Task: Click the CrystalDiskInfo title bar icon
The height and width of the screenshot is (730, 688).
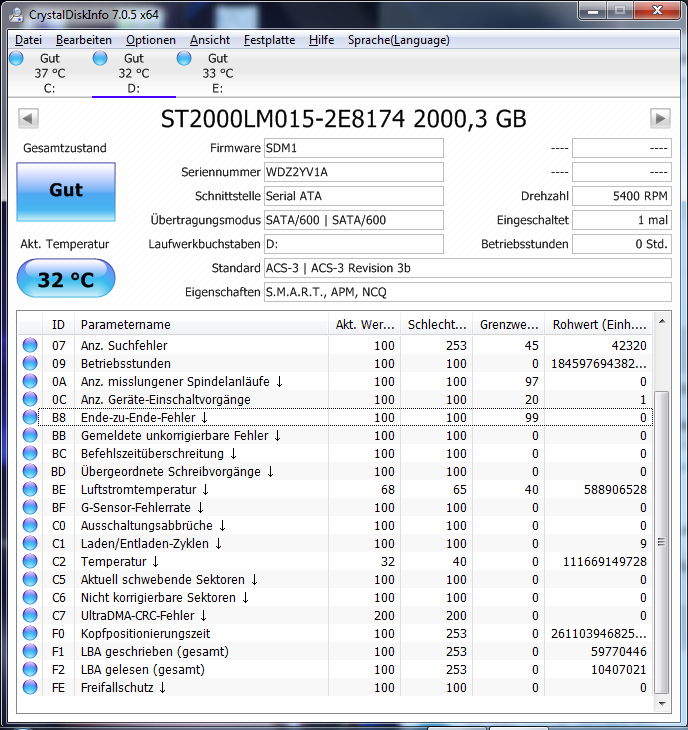Action: (16, 15)
